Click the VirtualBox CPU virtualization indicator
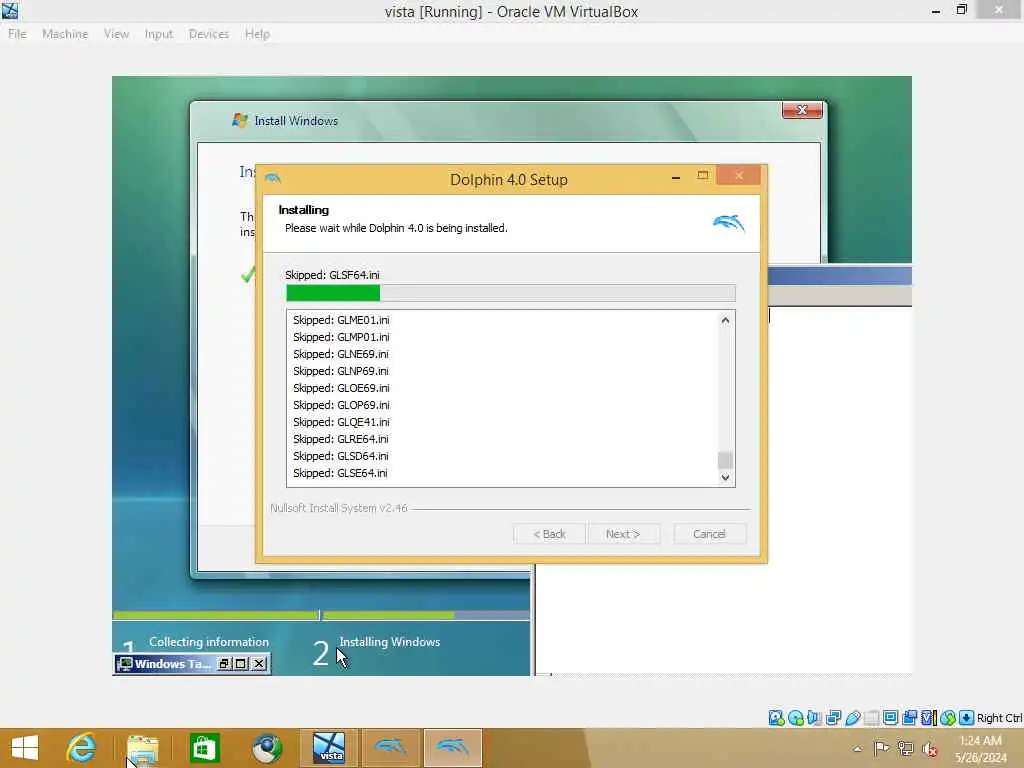1024x768 pixels. point(929,718)
